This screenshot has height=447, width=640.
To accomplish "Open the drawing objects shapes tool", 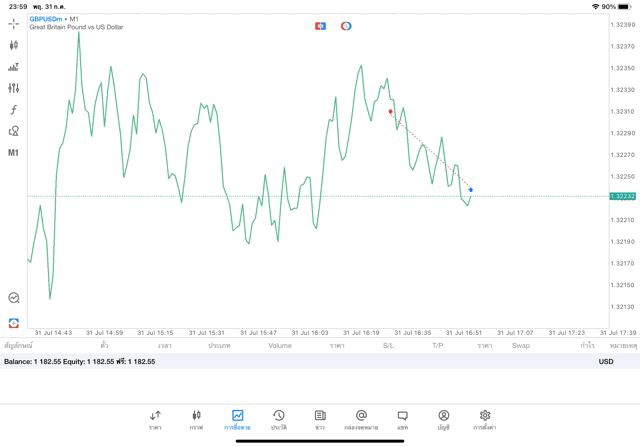I will (14, 131).
